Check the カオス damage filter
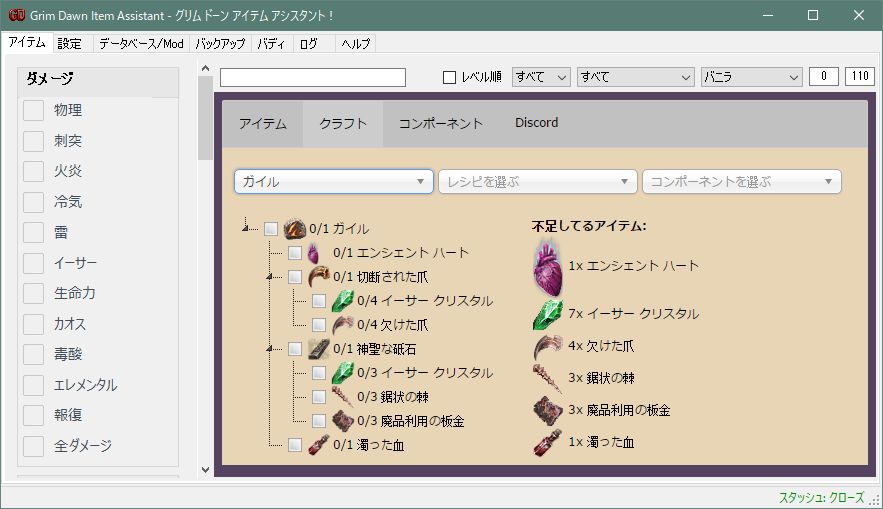883x509 pixels. coord(33,324)
